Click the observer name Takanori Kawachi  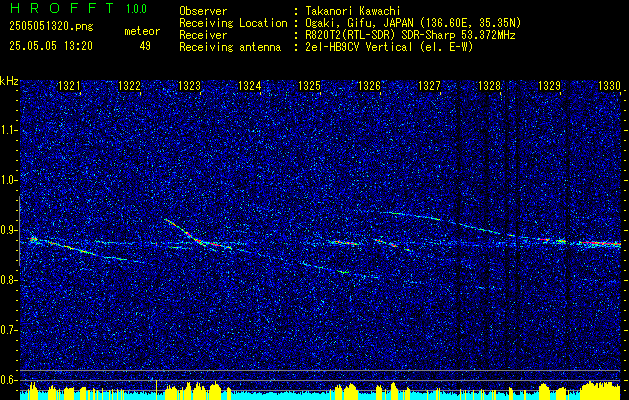353,12
